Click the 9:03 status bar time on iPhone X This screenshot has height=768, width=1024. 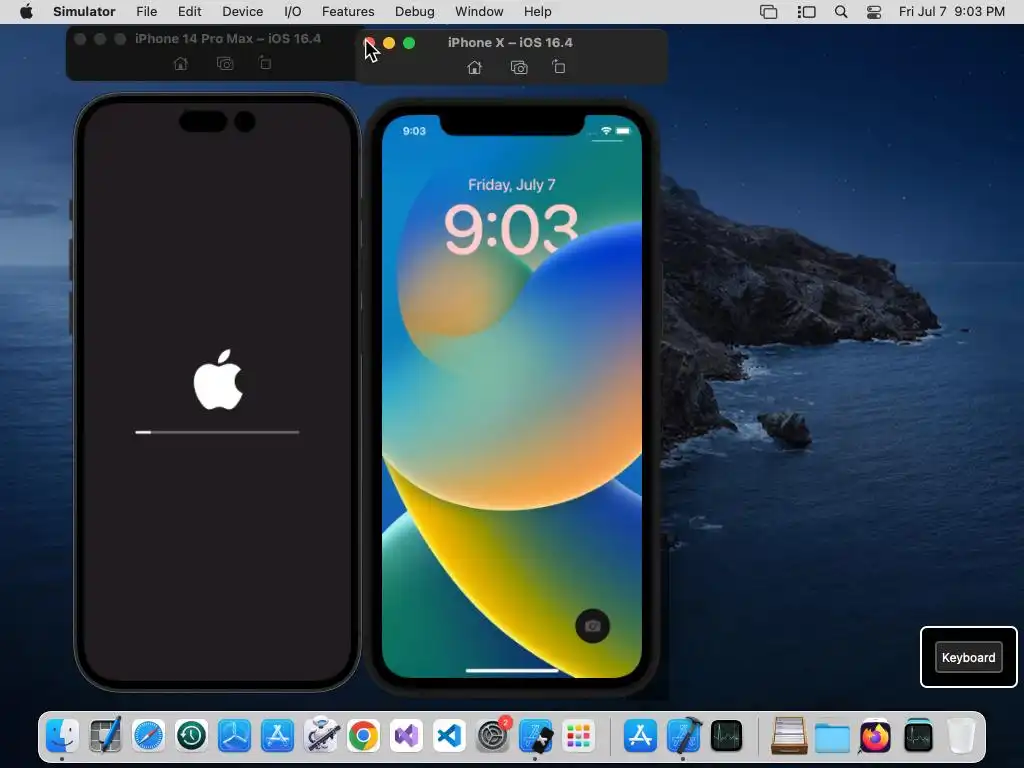click(414, 131)
